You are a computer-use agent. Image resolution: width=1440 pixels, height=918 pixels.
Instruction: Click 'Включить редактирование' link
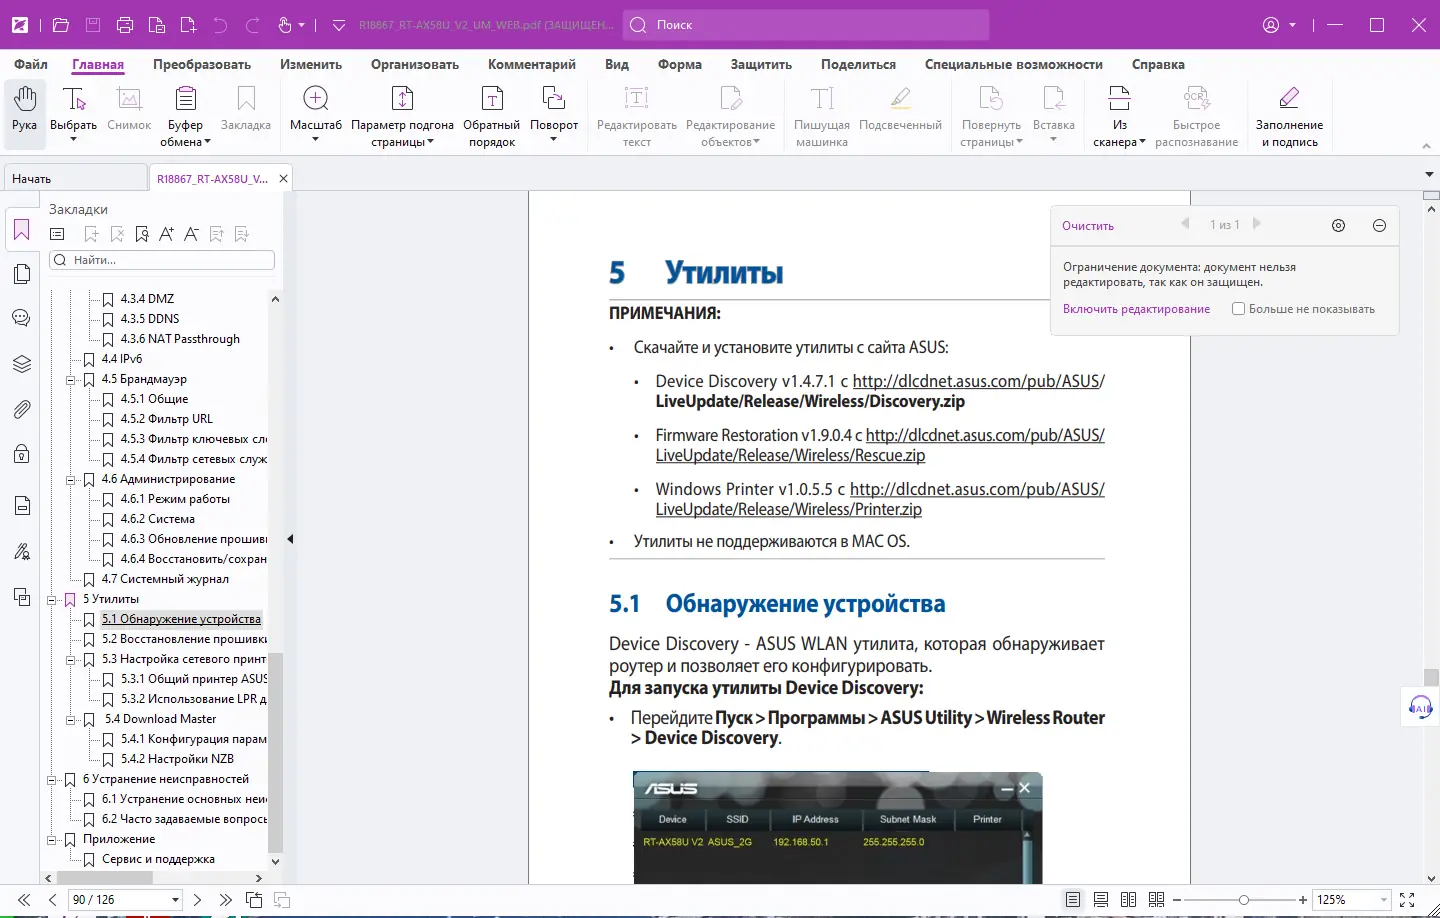click(1136, 309)
